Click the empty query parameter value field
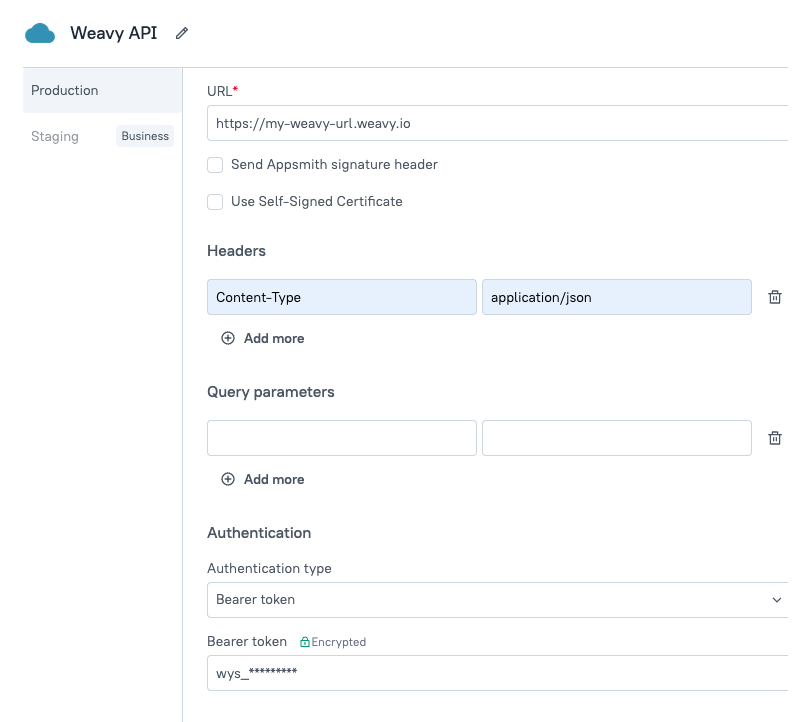Viewport: 812px width, 722px height. tap(617, 438)
